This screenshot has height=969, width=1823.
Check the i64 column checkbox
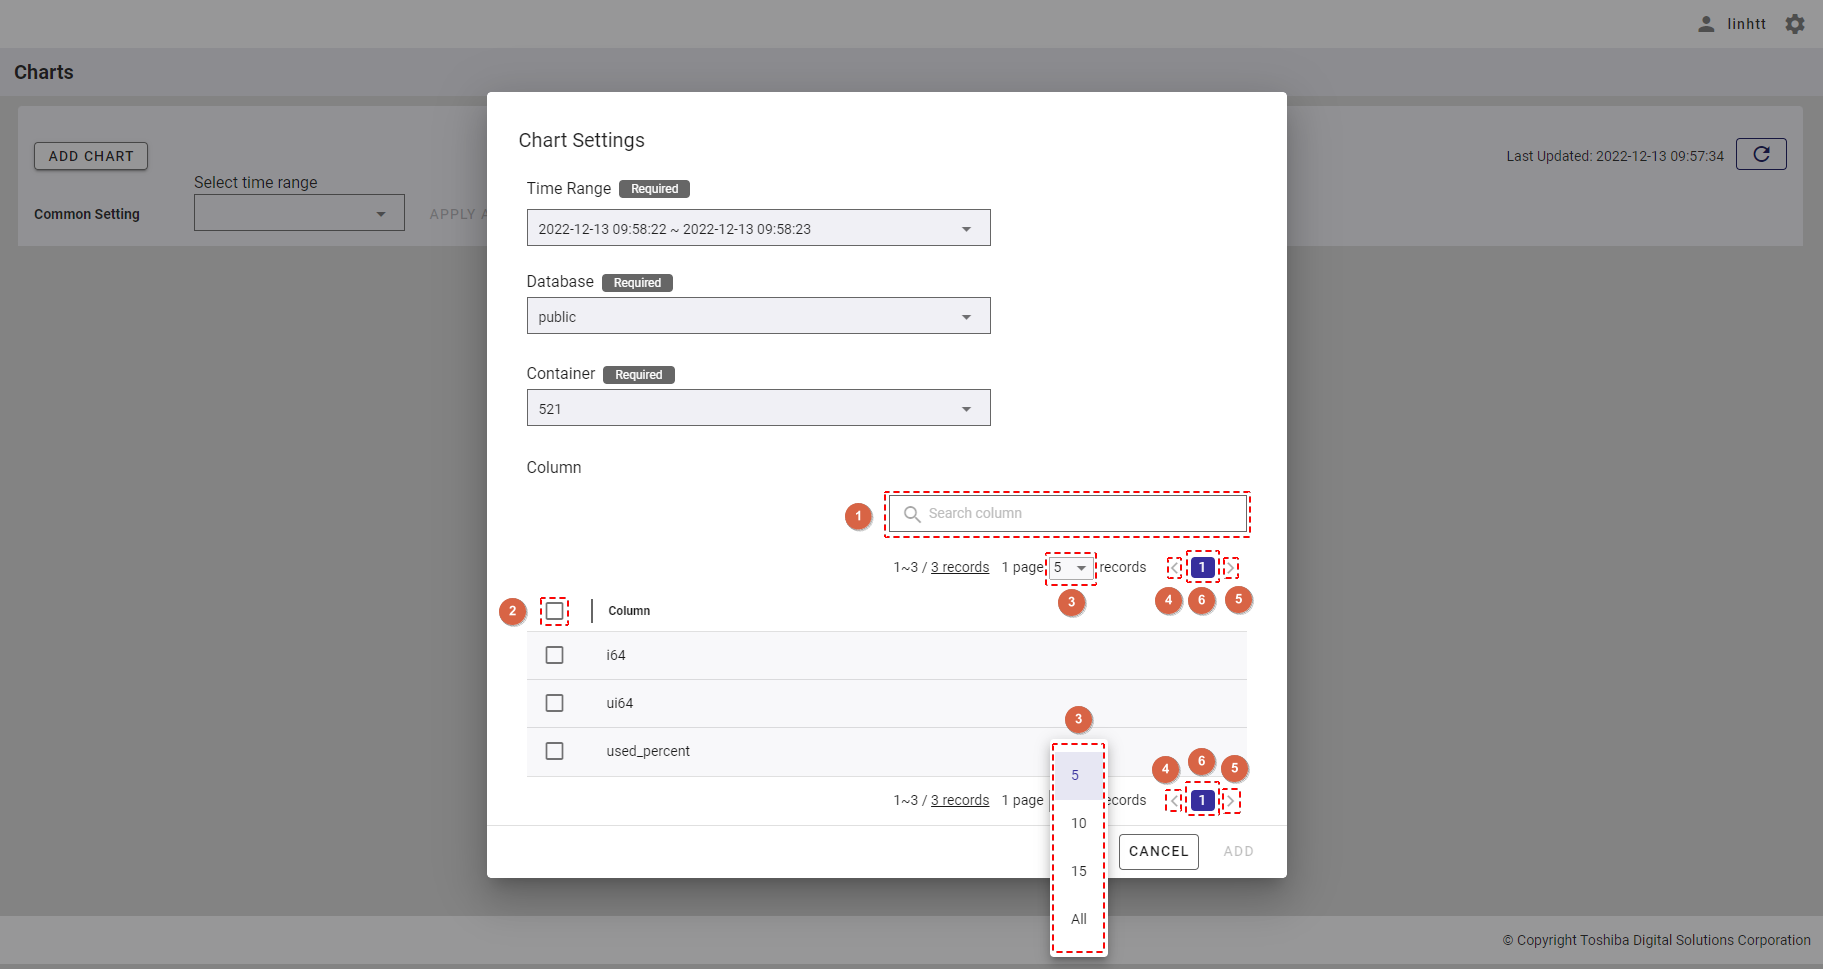[x=554, y=655]
